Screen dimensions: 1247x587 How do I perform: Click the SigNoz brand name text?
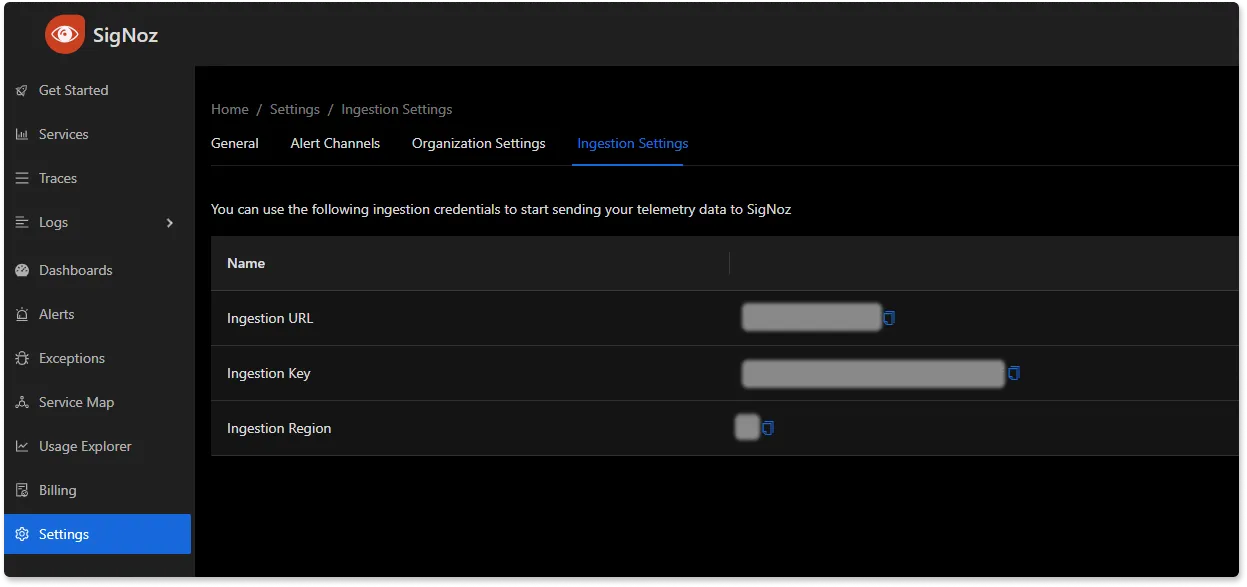(125, 36)
